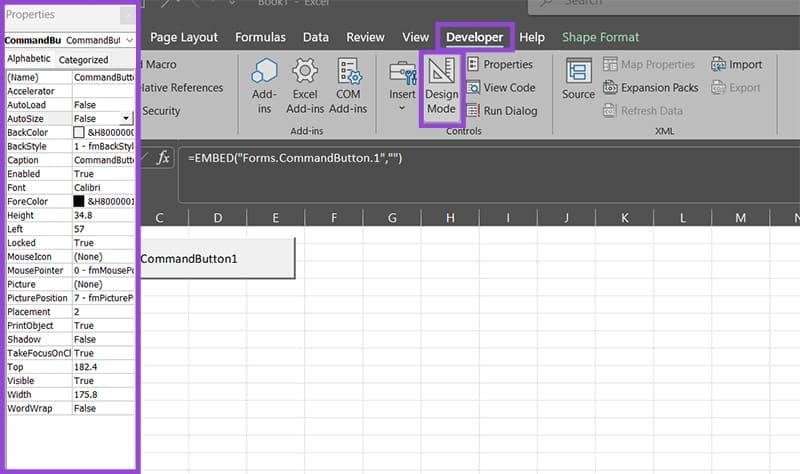Switch to the Categorized tab
The height and width of the screenshot is (474, 800).
click(83, 60)
